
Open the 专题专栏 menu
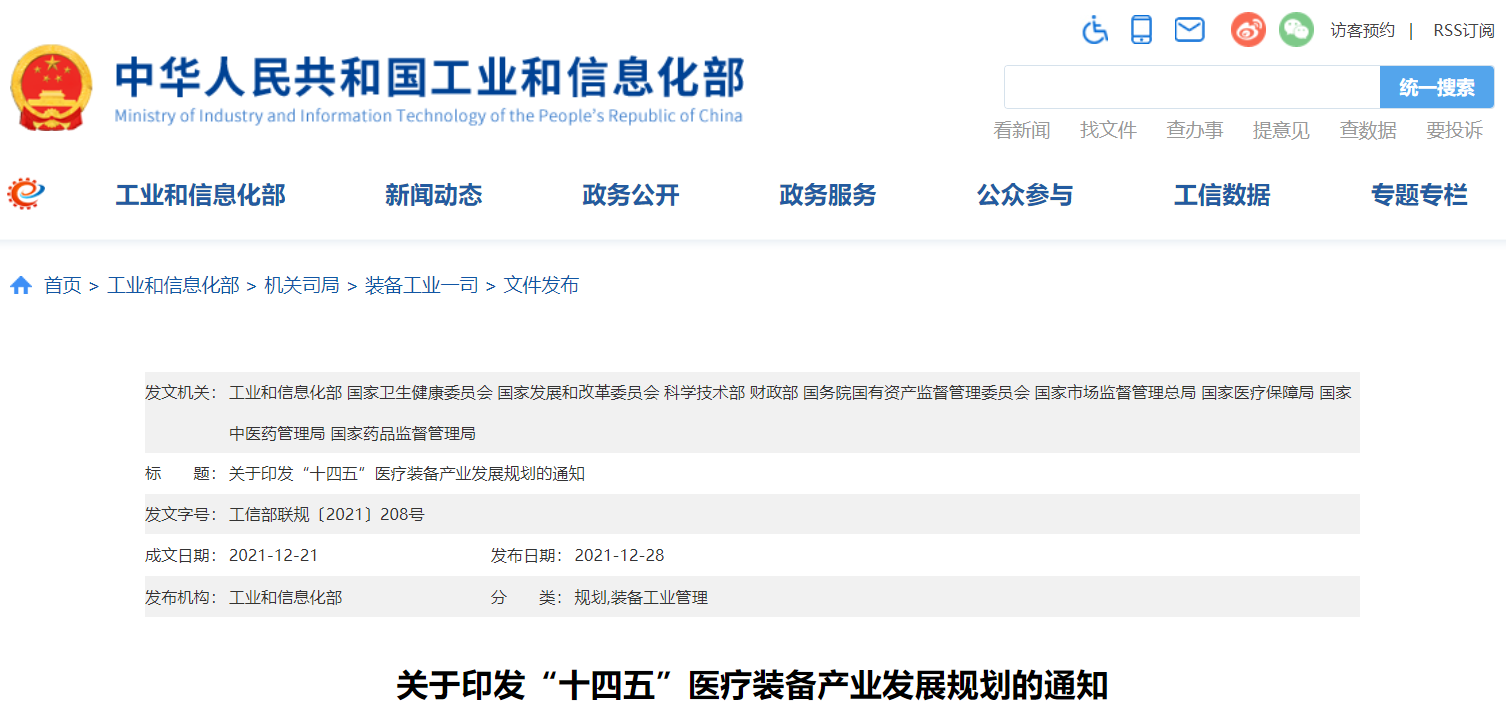1419,195
